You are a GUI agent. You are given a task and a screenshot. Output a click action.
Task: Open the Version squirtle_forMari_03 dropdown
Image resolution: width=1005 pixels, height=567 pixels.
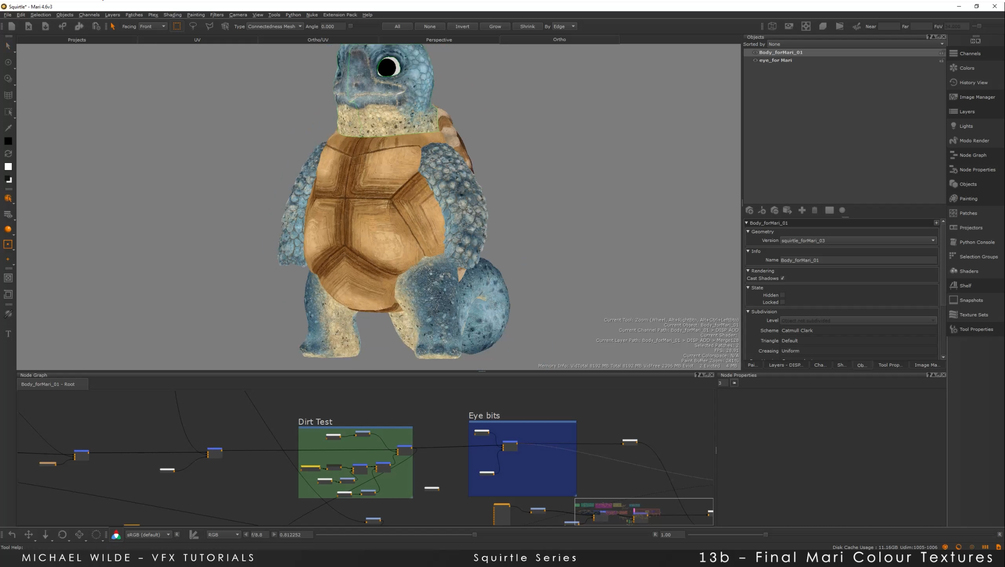click(x=858, y=240)
